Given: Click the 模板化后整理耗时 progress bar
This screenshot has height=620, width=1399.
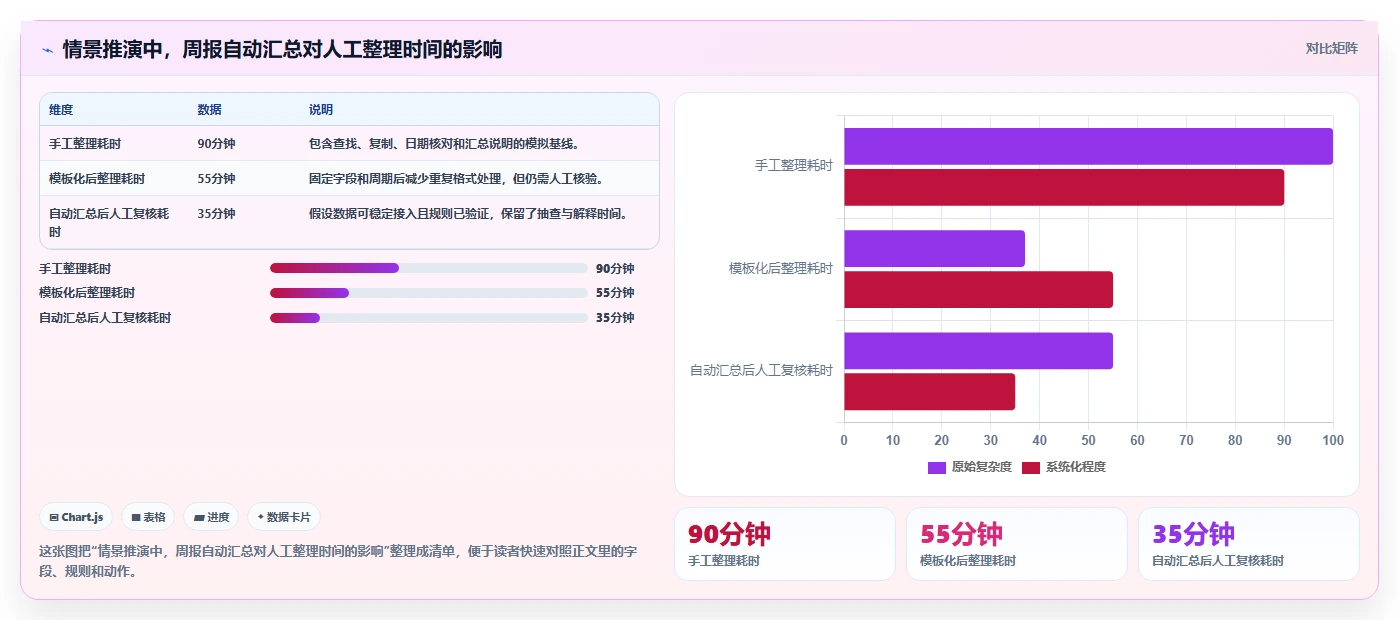Looking at the screenshot, I should coord(428,293).
